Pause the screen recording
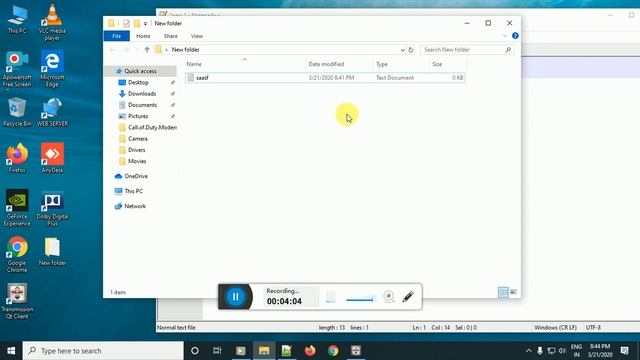This screenshot has width=640, height=360. click(236, 296)
